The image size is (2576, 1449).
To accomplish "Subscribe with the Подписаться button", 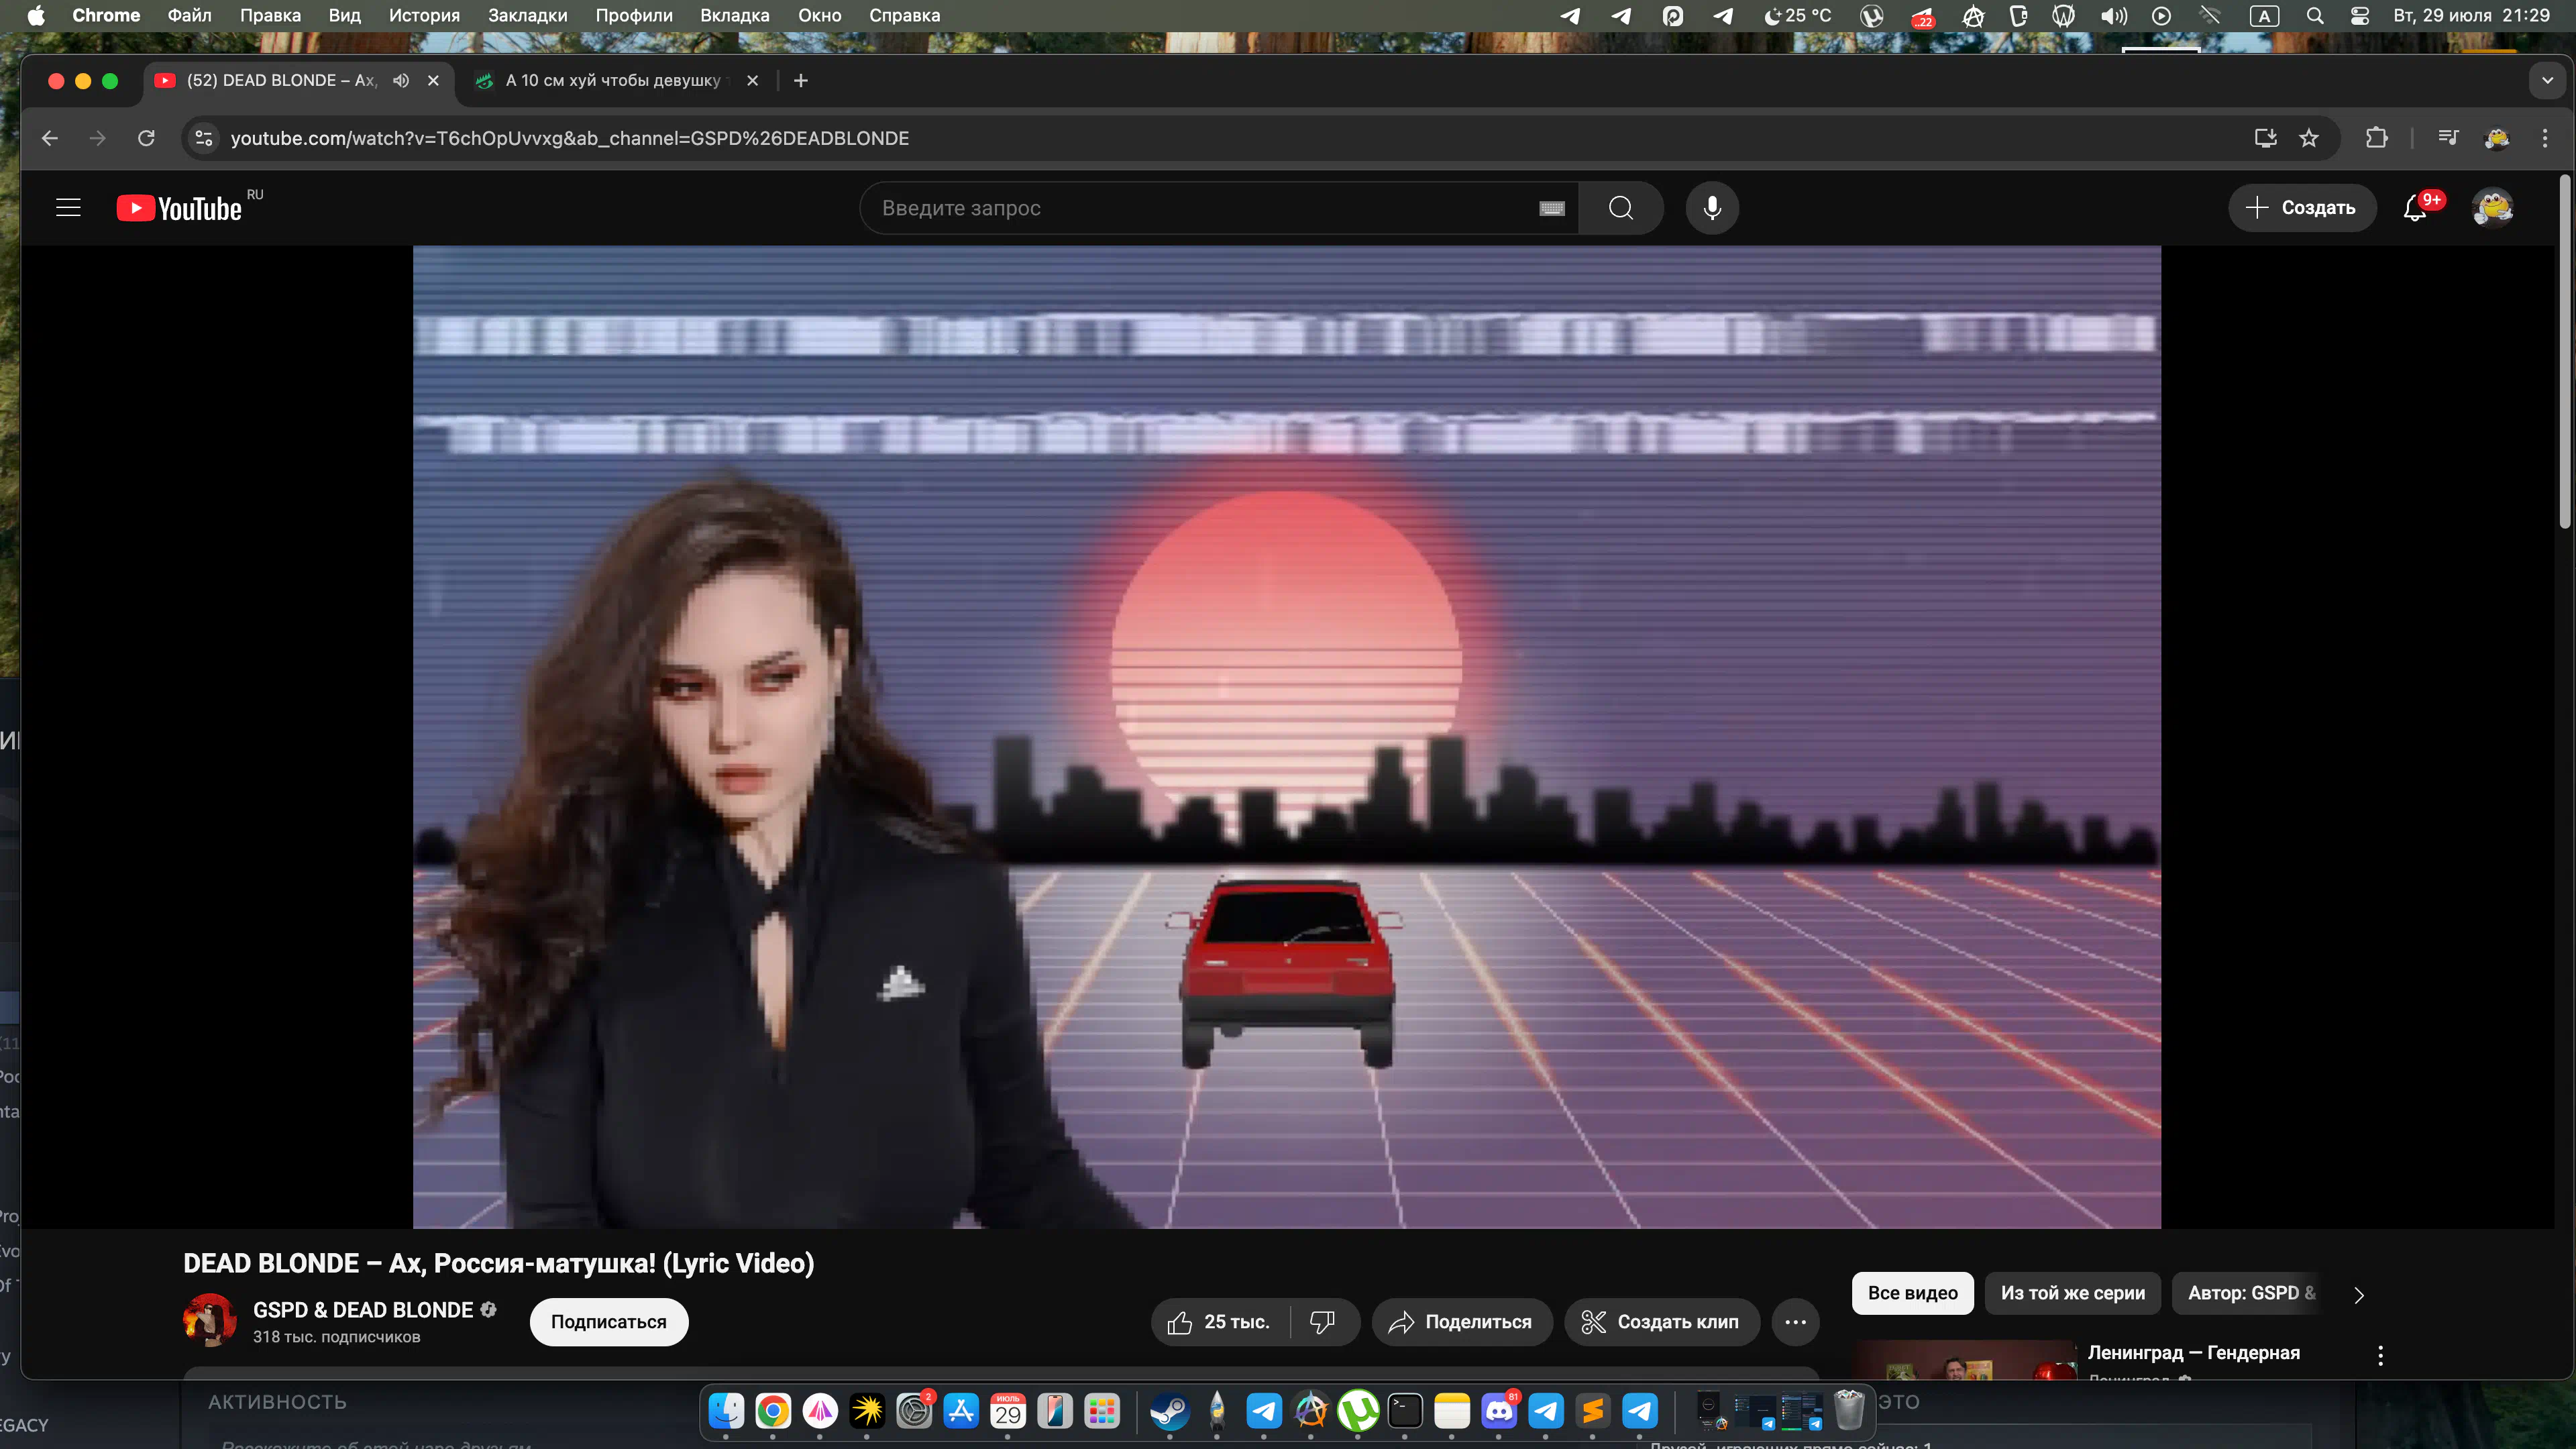I will click(x=608, y=1322).
